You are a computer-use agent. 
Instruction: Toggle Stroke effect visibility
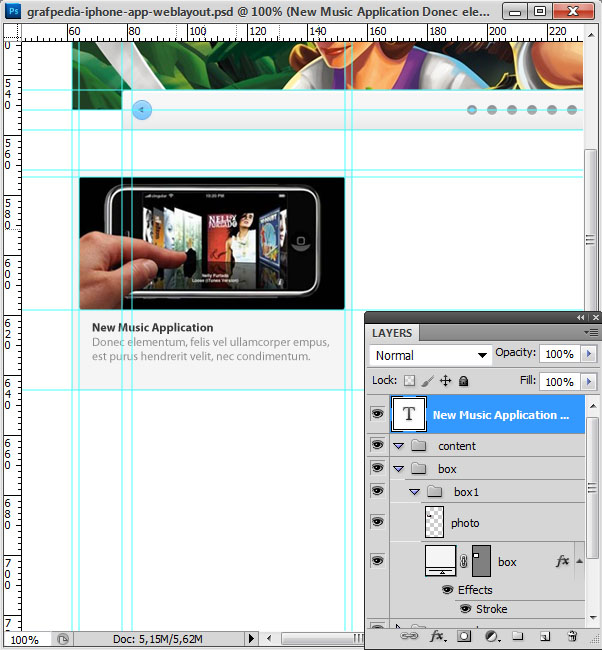[466, 609]
